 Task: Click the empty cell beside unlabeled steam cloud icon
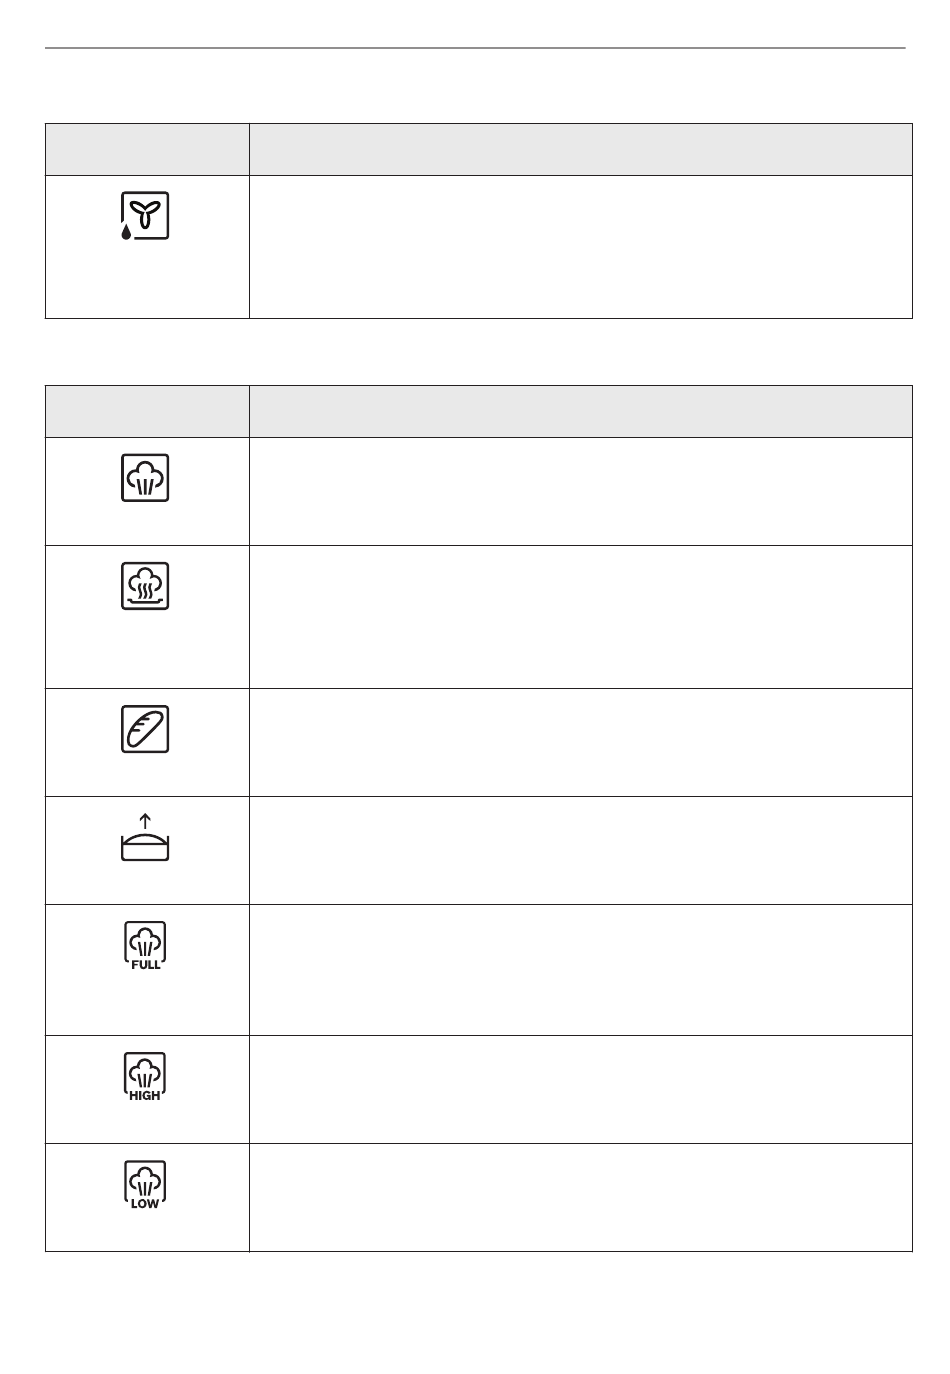coord(581,491)
